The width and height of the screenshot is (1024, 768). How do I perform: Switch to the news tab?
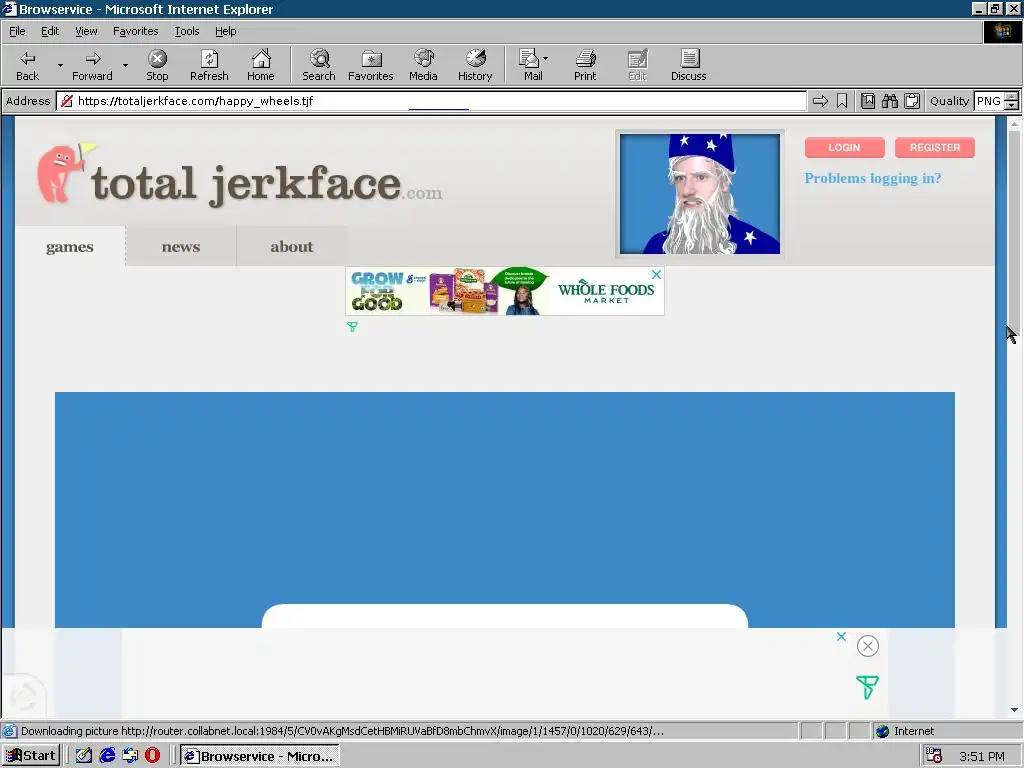coord(181,246)
